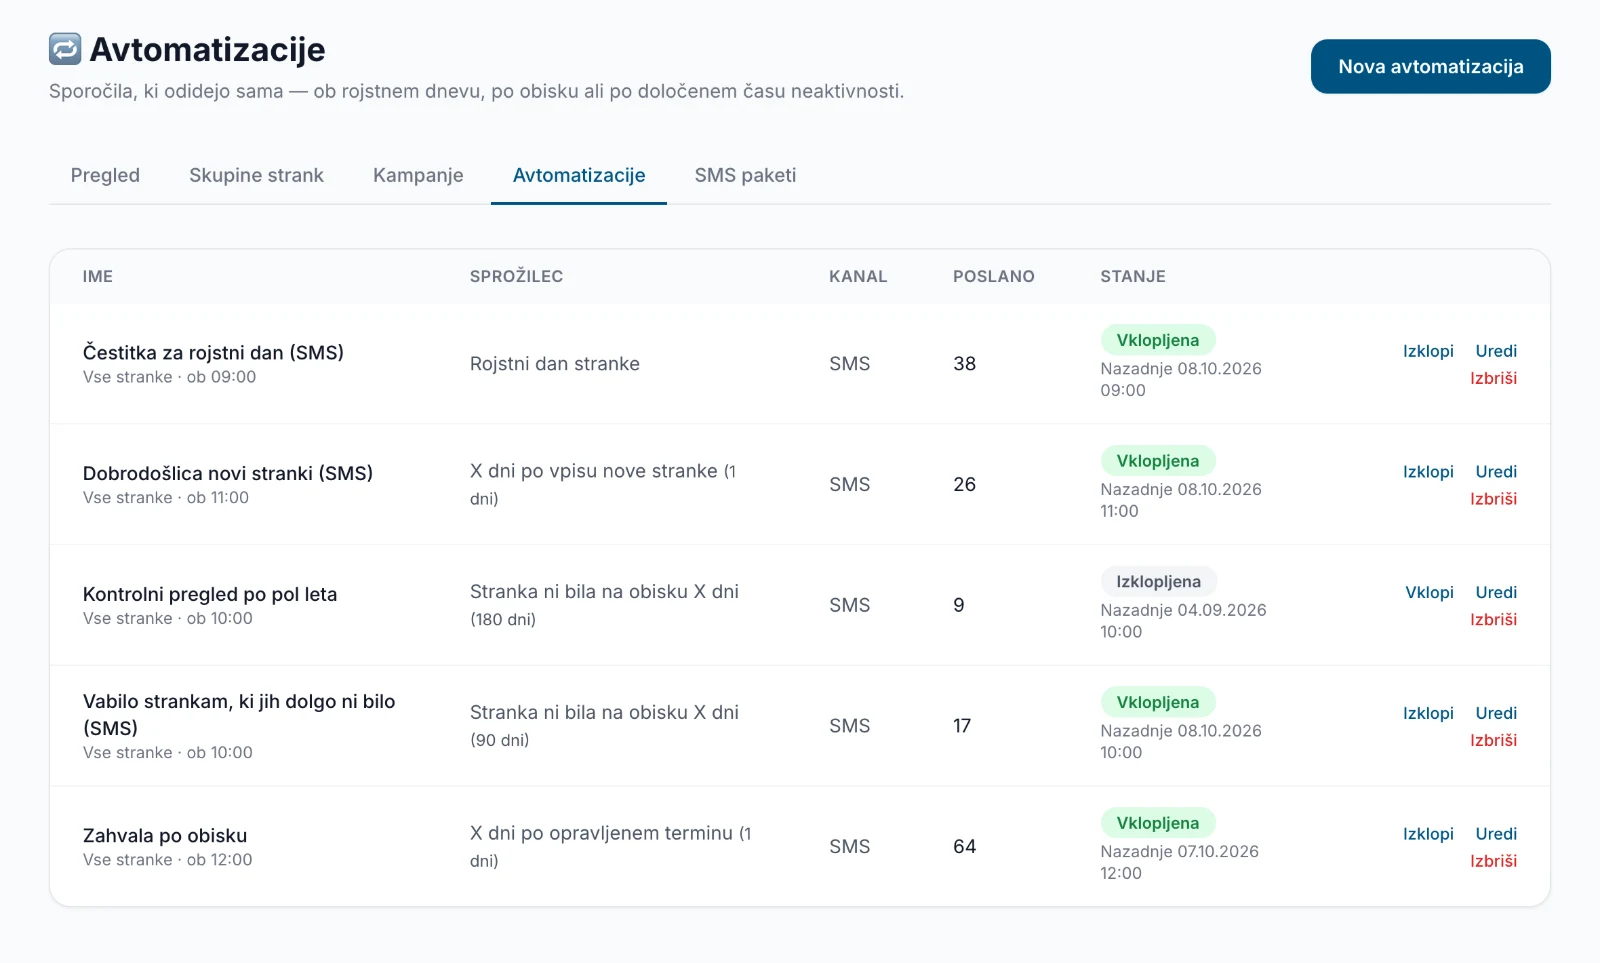
Task: Click the sent count 17
Action: pyautogui.click(x=962, y=726)
